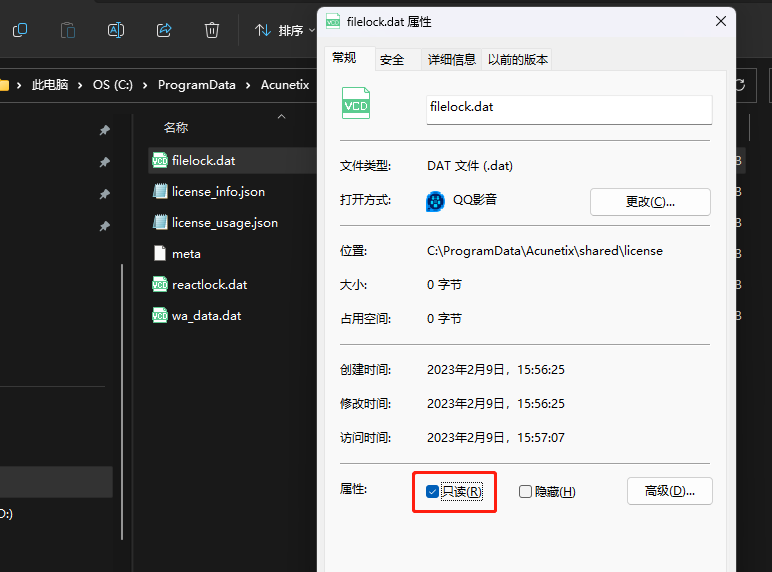The width and height of the screenshot is (772, 572).
Task: Click ProgramData in the breadcrumb path
Action: pos(196,85)
